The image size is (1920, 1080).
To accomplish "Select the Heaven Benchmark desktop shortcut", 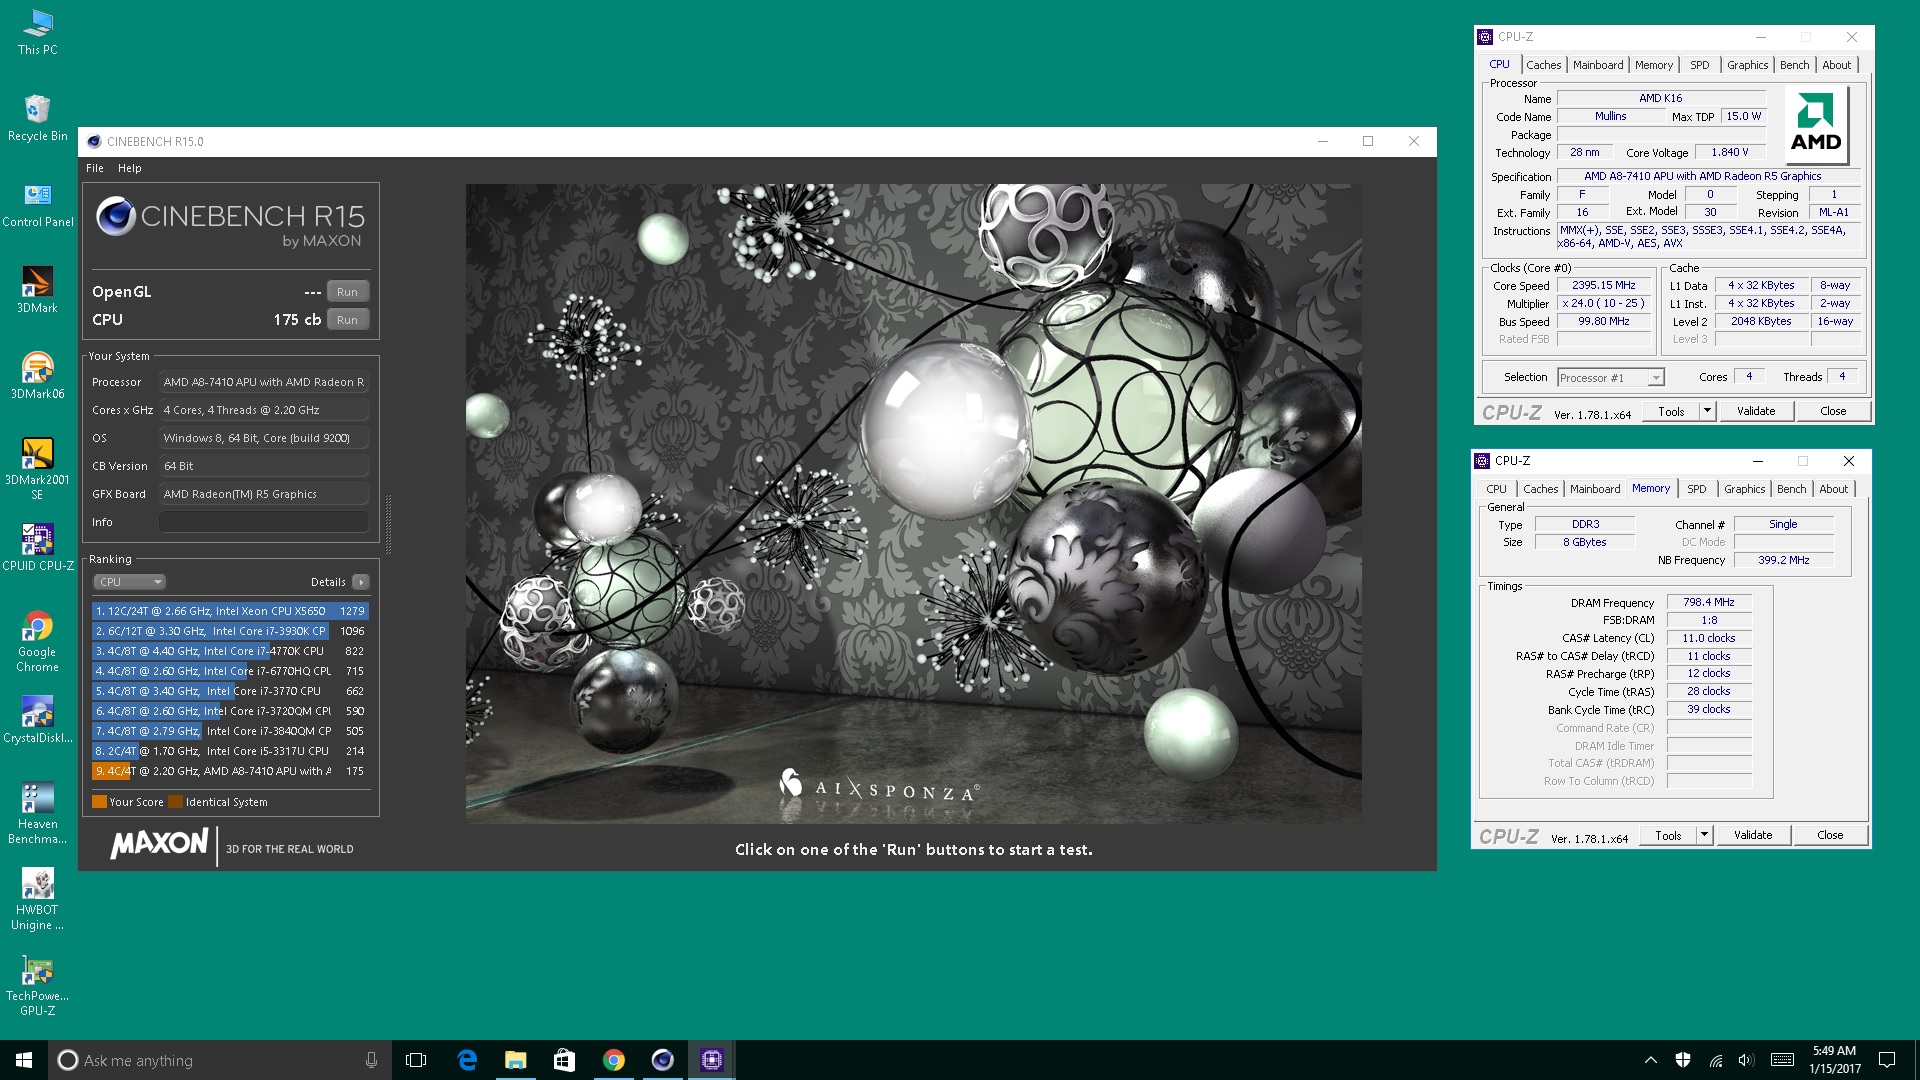I will click(38, 813).
